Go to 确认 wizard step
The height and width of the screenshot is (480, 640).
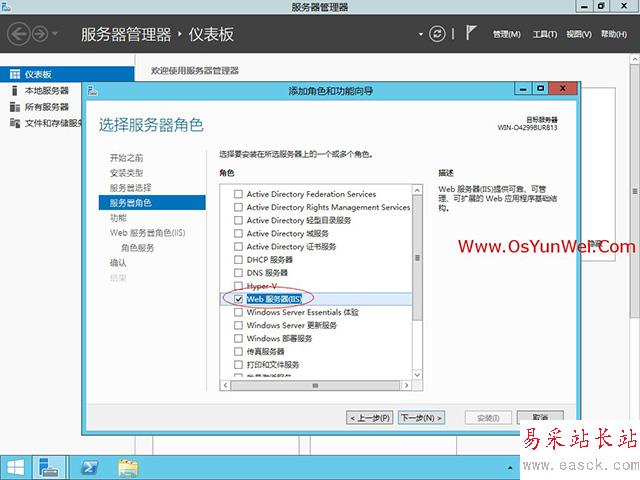[x=118, y=263]
